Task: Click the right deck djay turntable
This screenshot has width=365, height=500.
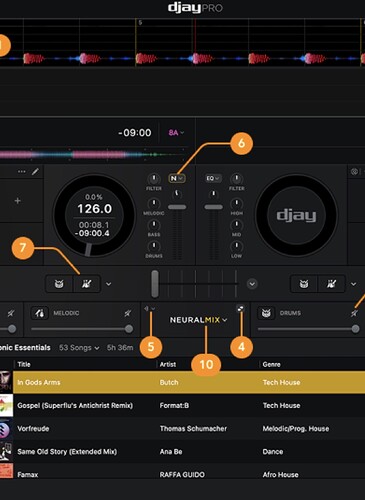Action: pyautogui.click(x=296, y=215)
